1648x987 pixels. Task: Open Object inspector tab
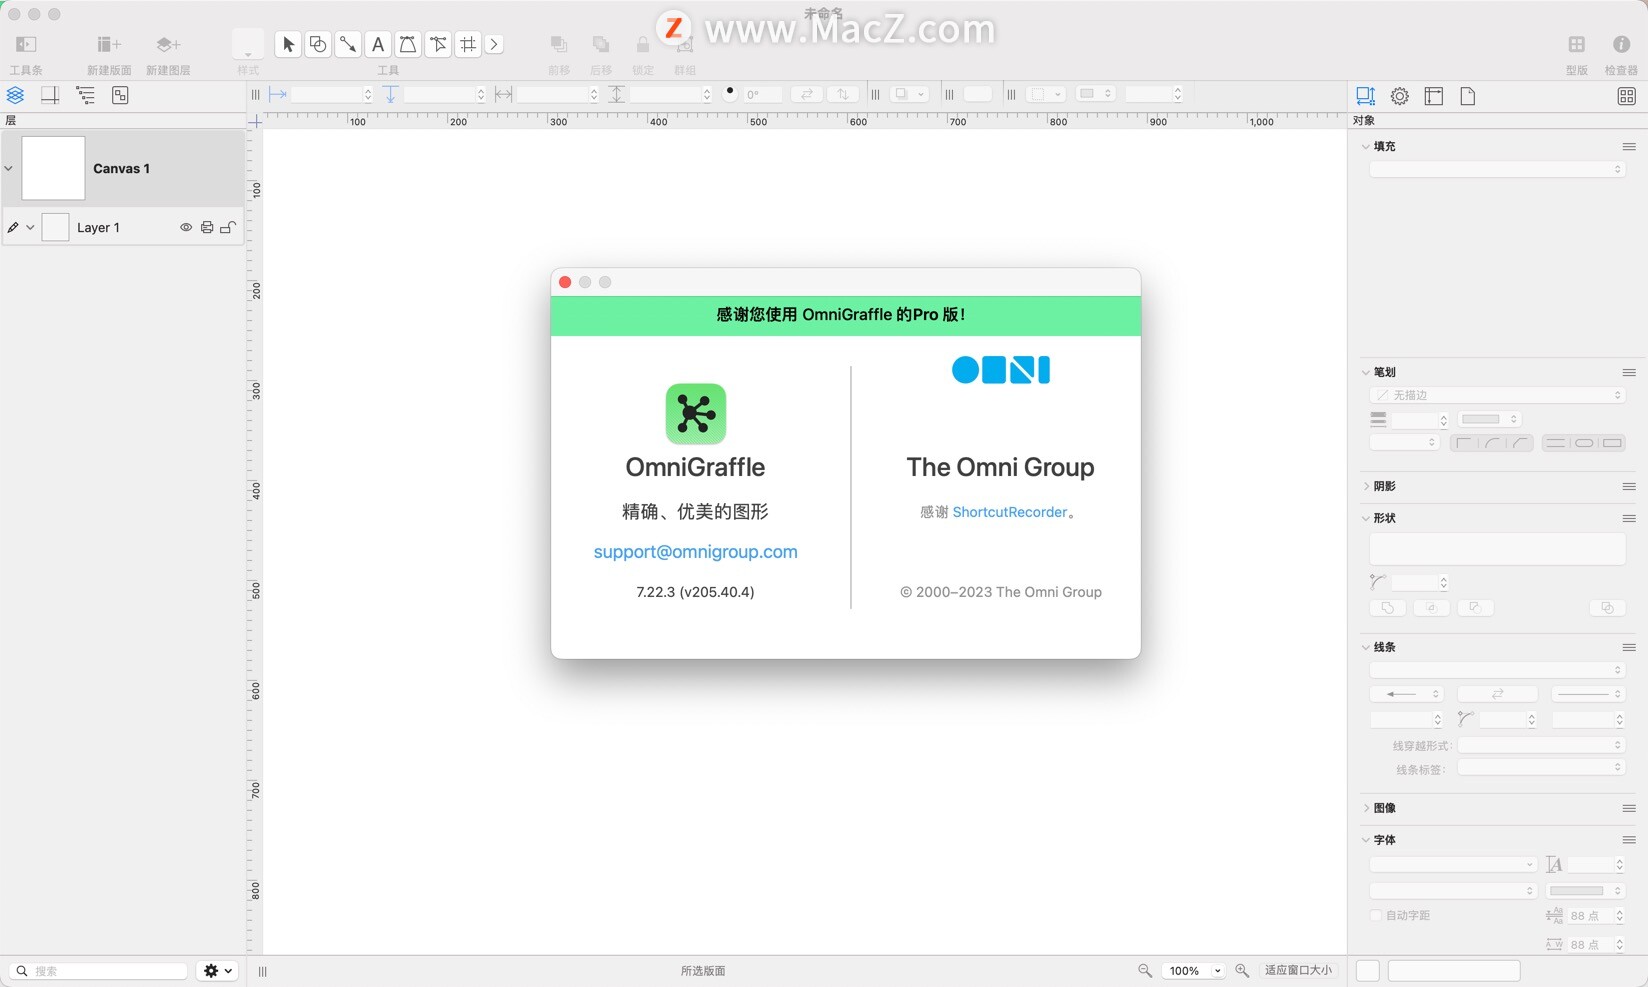[x=1365, y=96]
